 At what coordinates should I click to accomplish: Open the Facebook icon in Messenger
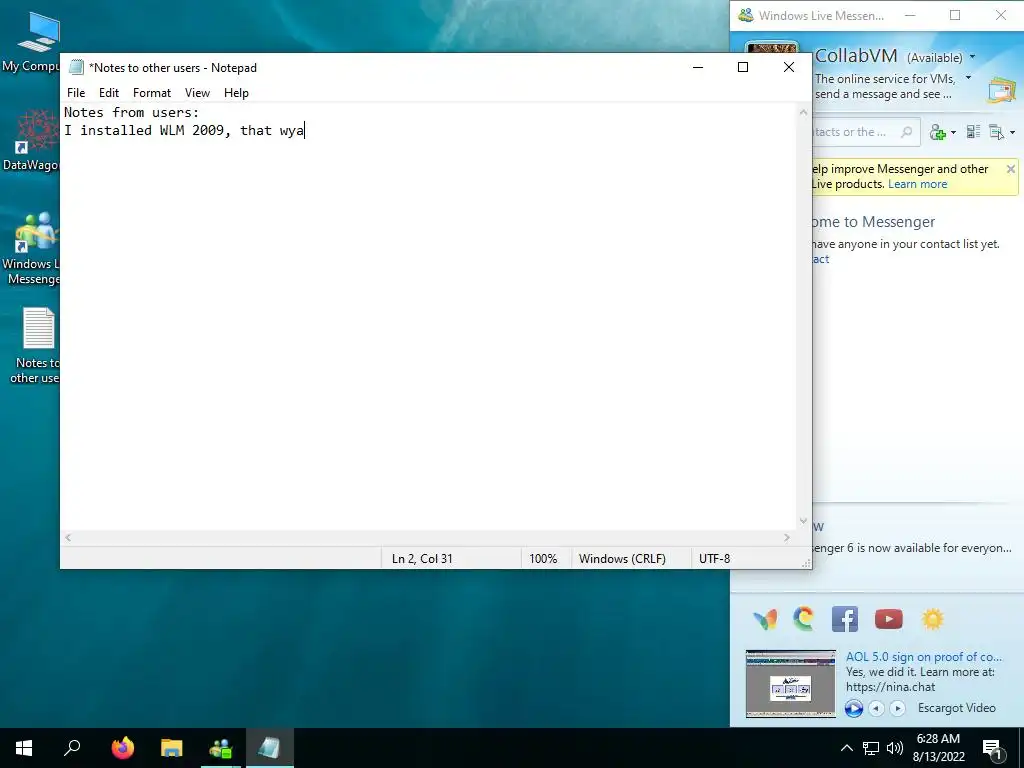click(x=844, y=619)
